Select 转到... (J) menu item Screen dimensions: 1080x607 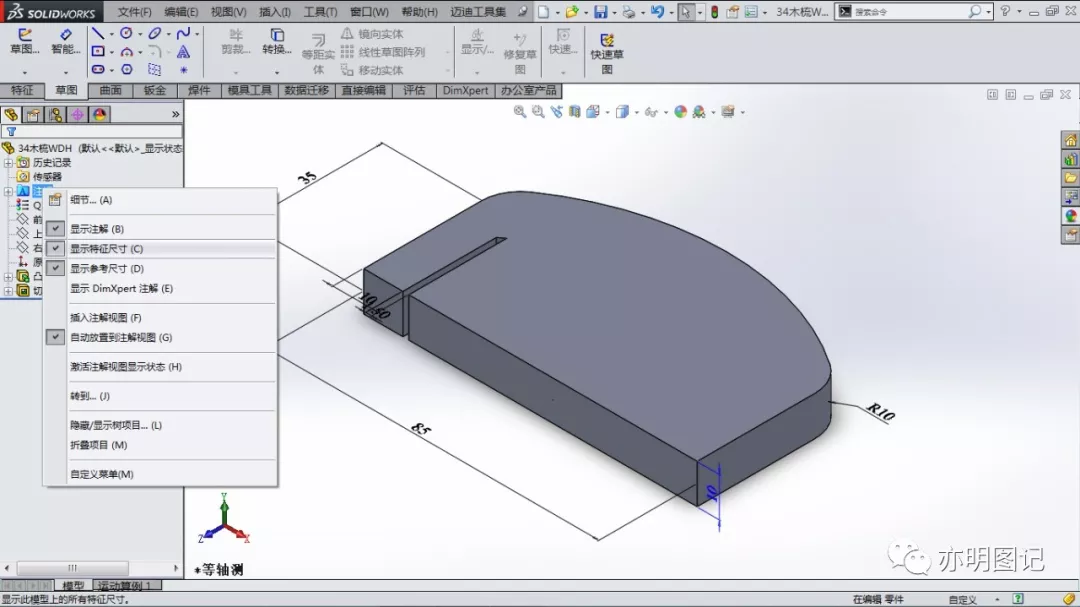tap(90, 395)
